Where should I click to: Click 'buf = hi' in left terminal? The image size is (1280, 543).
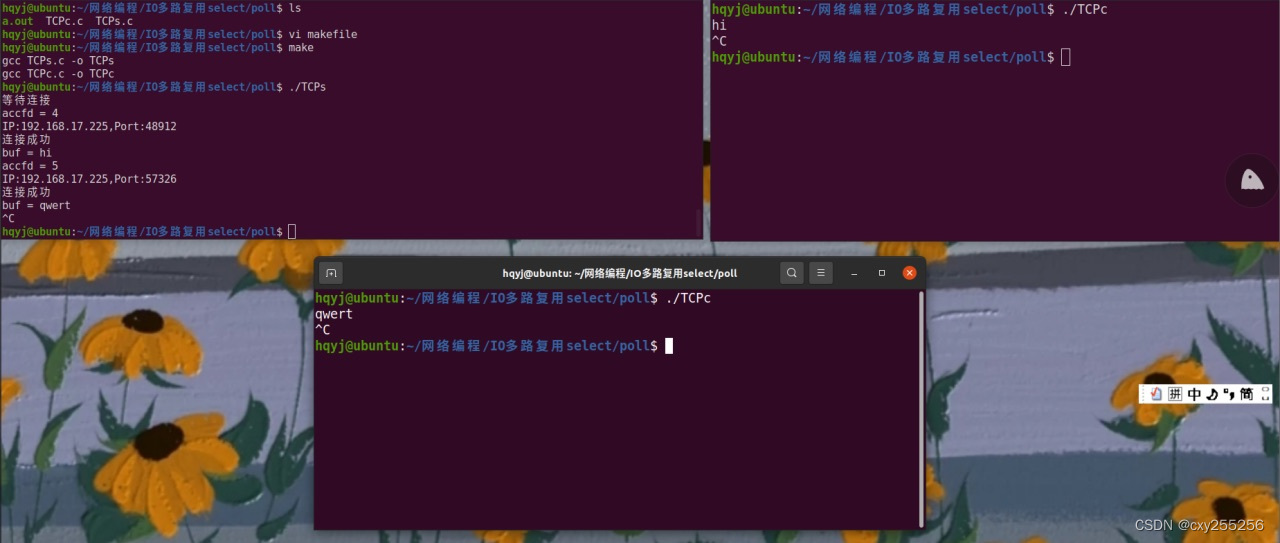(x=27, y=153)
